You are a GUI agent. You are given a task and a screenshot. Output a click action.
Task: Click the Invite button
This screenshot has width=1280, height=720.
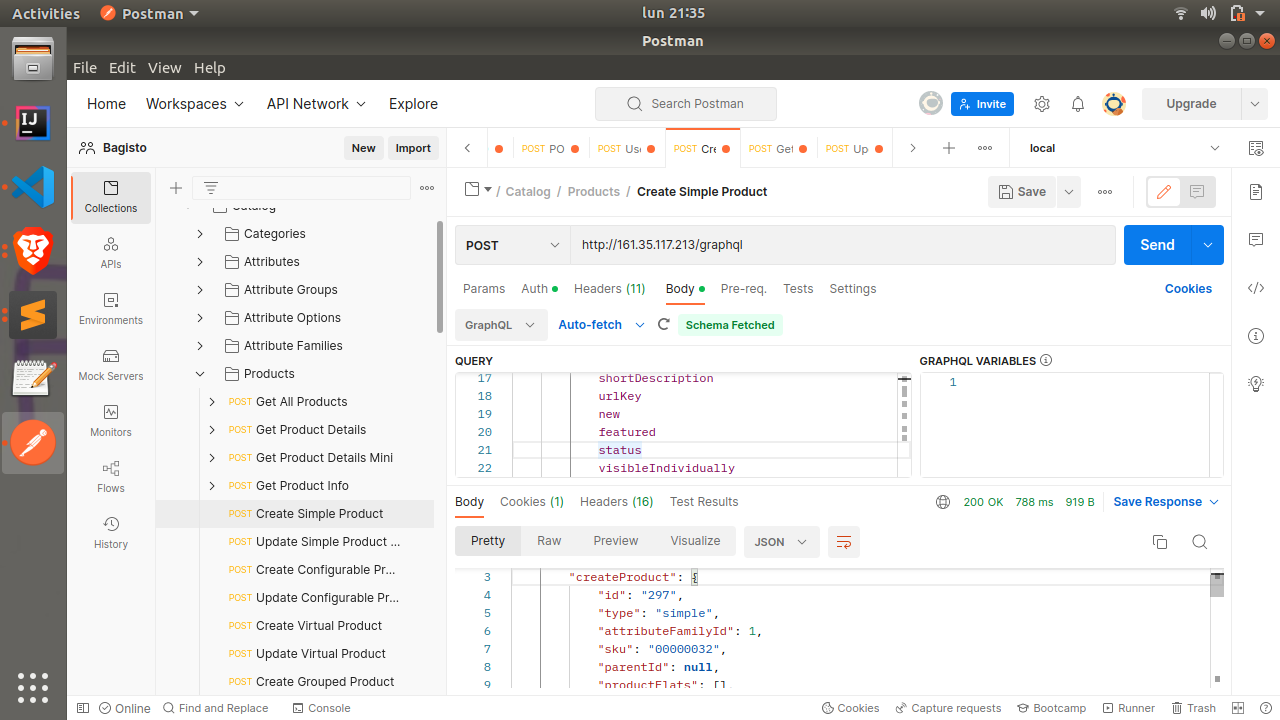[x=982, y=104]
